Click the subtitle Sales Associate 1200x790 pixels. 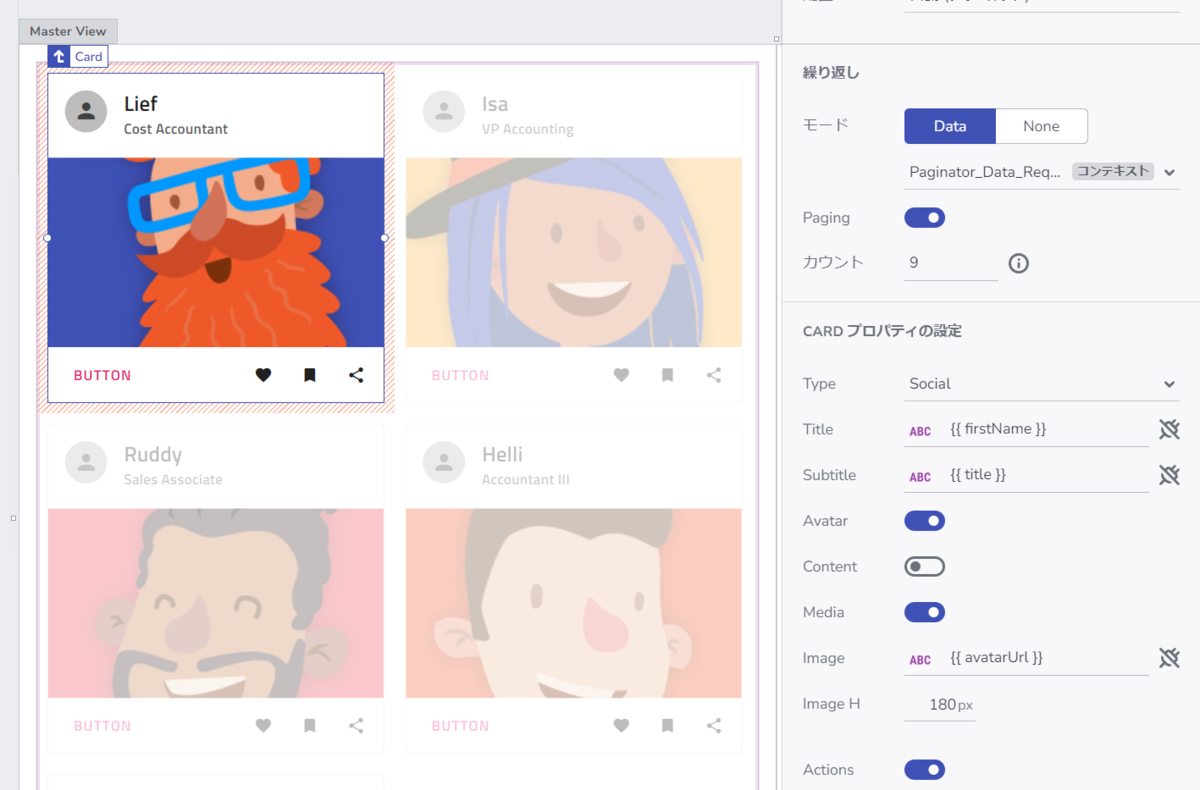pyautogui.click(x=173, y=480)
